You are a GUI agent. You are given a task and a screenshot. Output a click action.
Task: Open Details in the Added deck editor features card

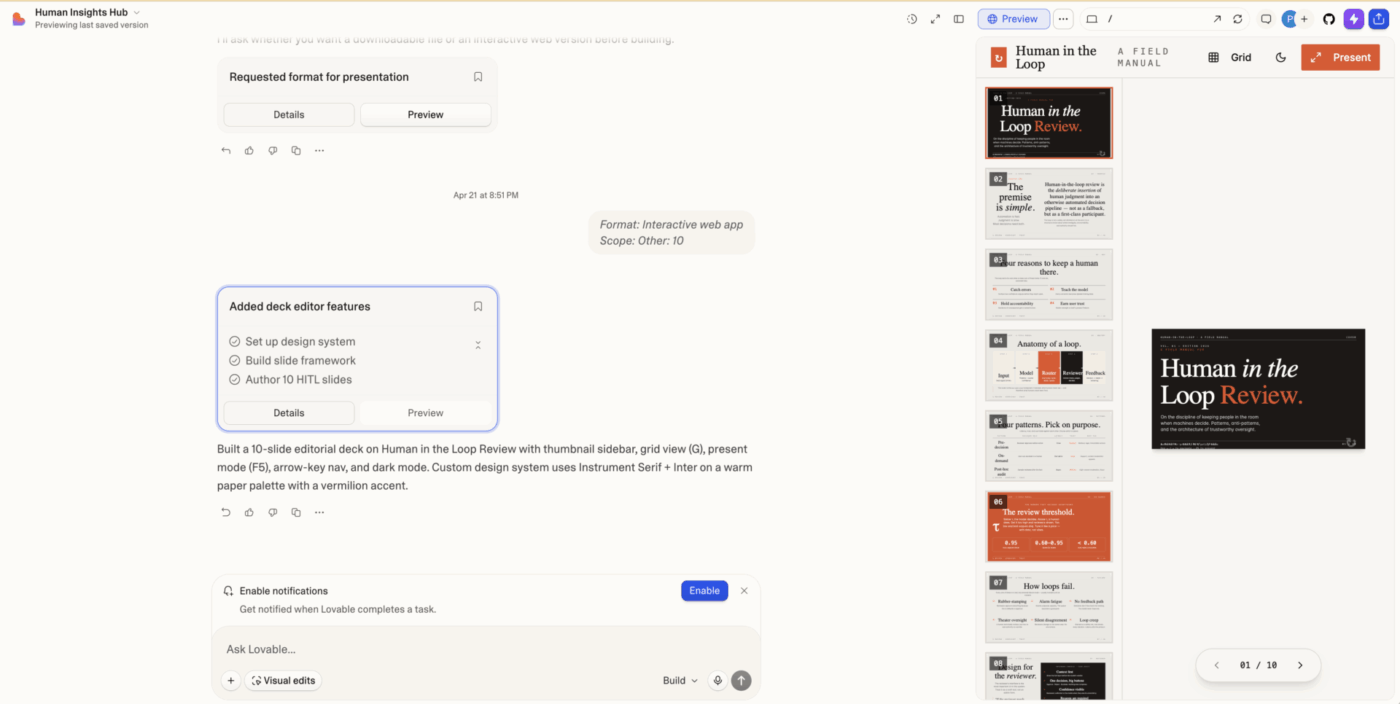coord(289,413)
